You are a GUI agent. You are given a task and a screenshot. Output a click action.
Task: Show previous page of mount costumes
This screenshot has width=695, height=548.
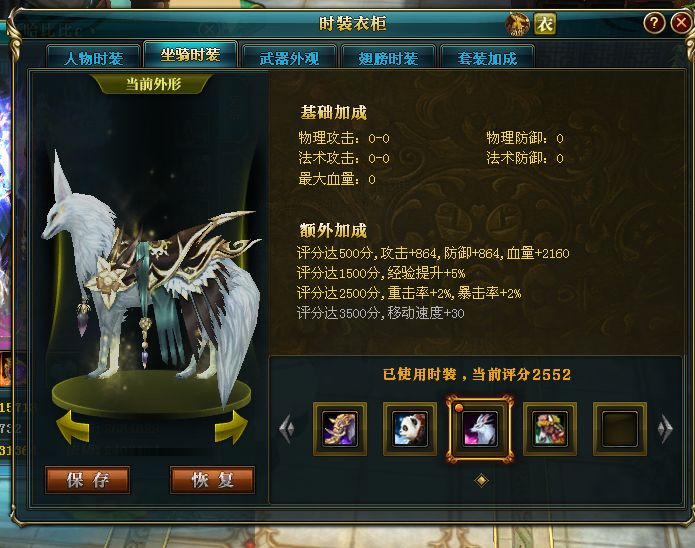tap(287, 428)
